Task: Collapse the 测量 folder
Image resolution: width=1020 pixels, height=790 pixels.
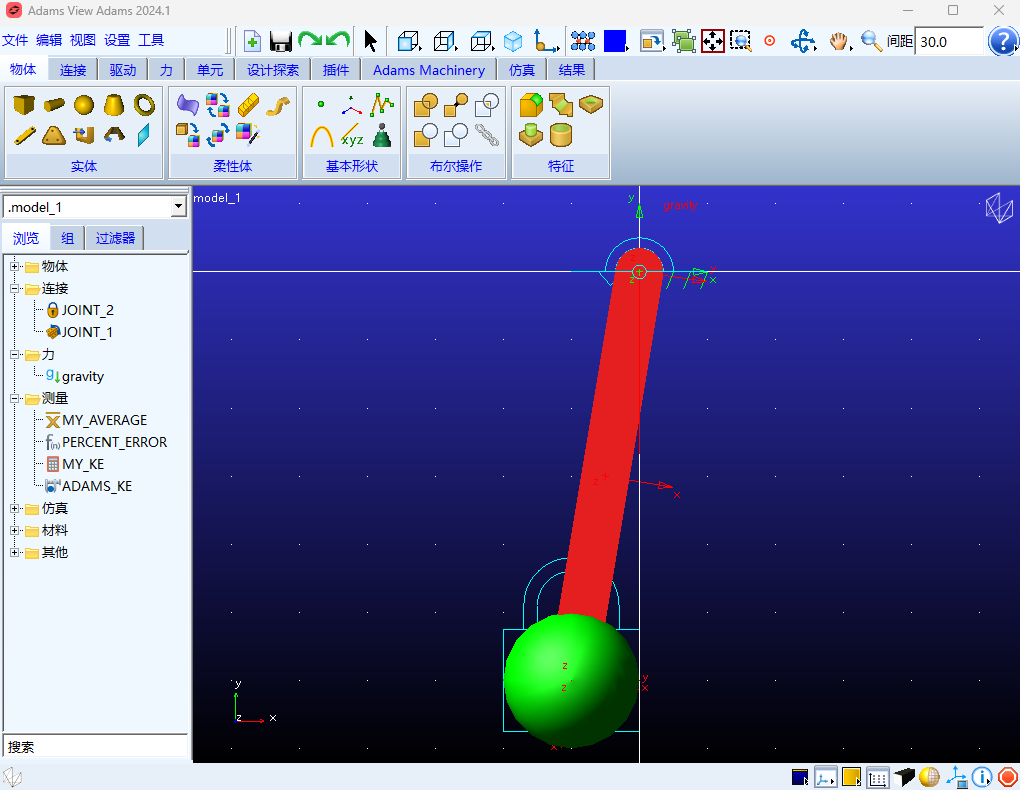Action: tap(14, 398)
